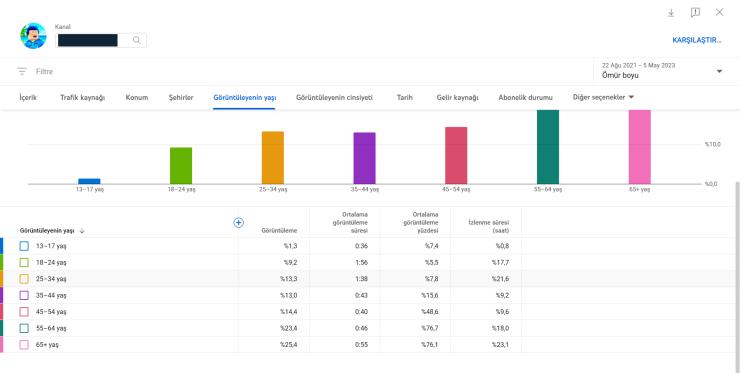Open the Tarih tab

pyautogui.click(x=404, y=97)
